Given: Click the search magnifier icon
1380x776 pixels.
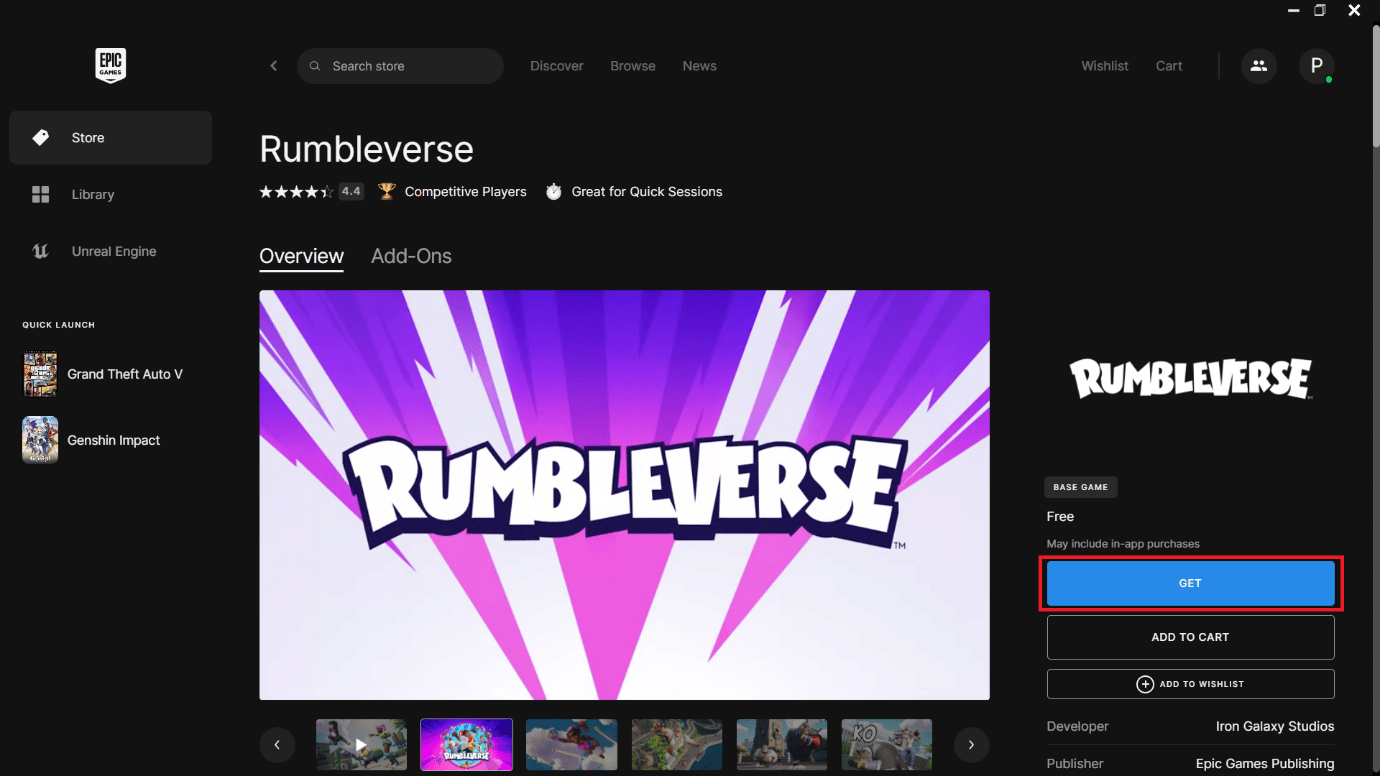Looking at the screenshot, I should pos(314,66).
